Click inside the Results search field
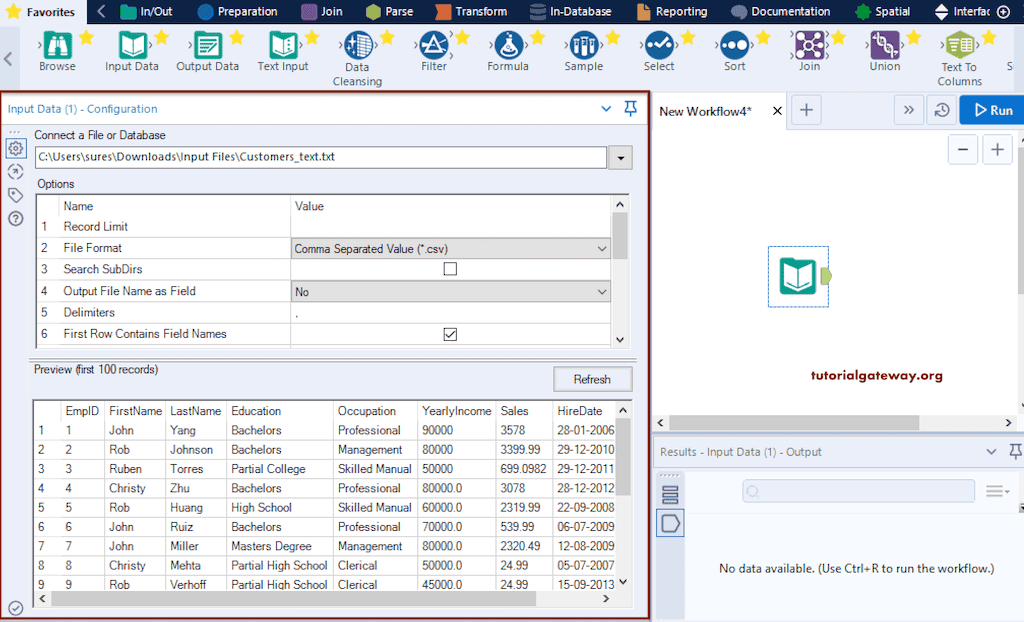 tap(858, 491)
